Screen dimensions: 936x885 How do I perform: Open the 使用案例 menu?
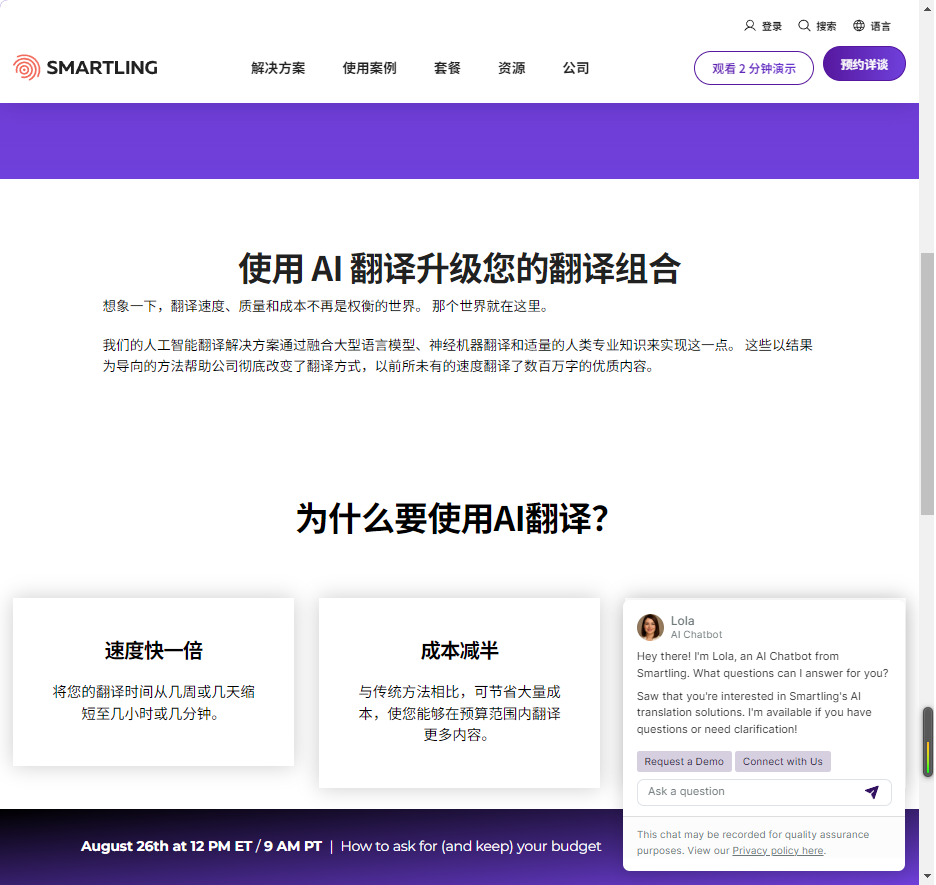(370, 68)
